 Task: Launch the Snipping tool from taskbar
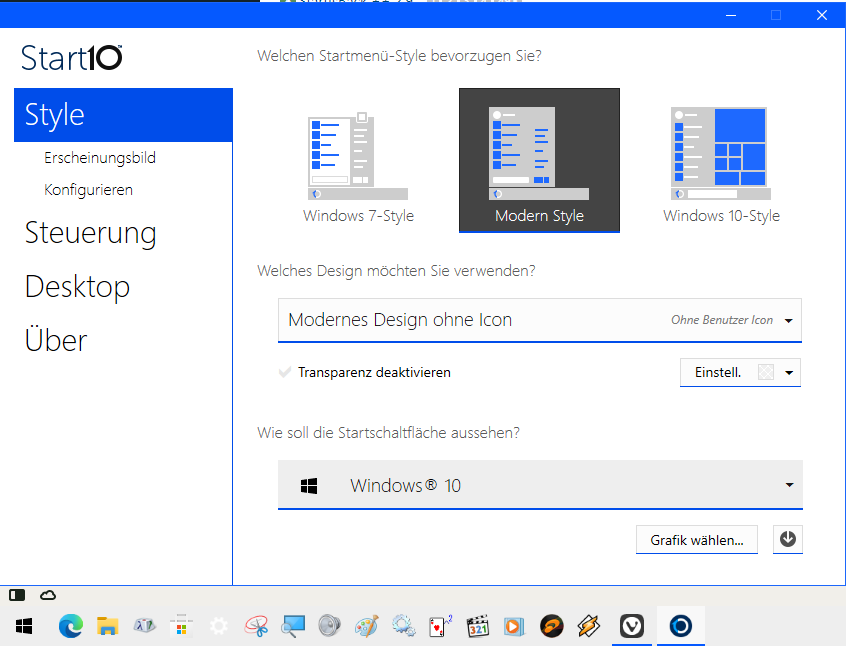coord(256,626)
